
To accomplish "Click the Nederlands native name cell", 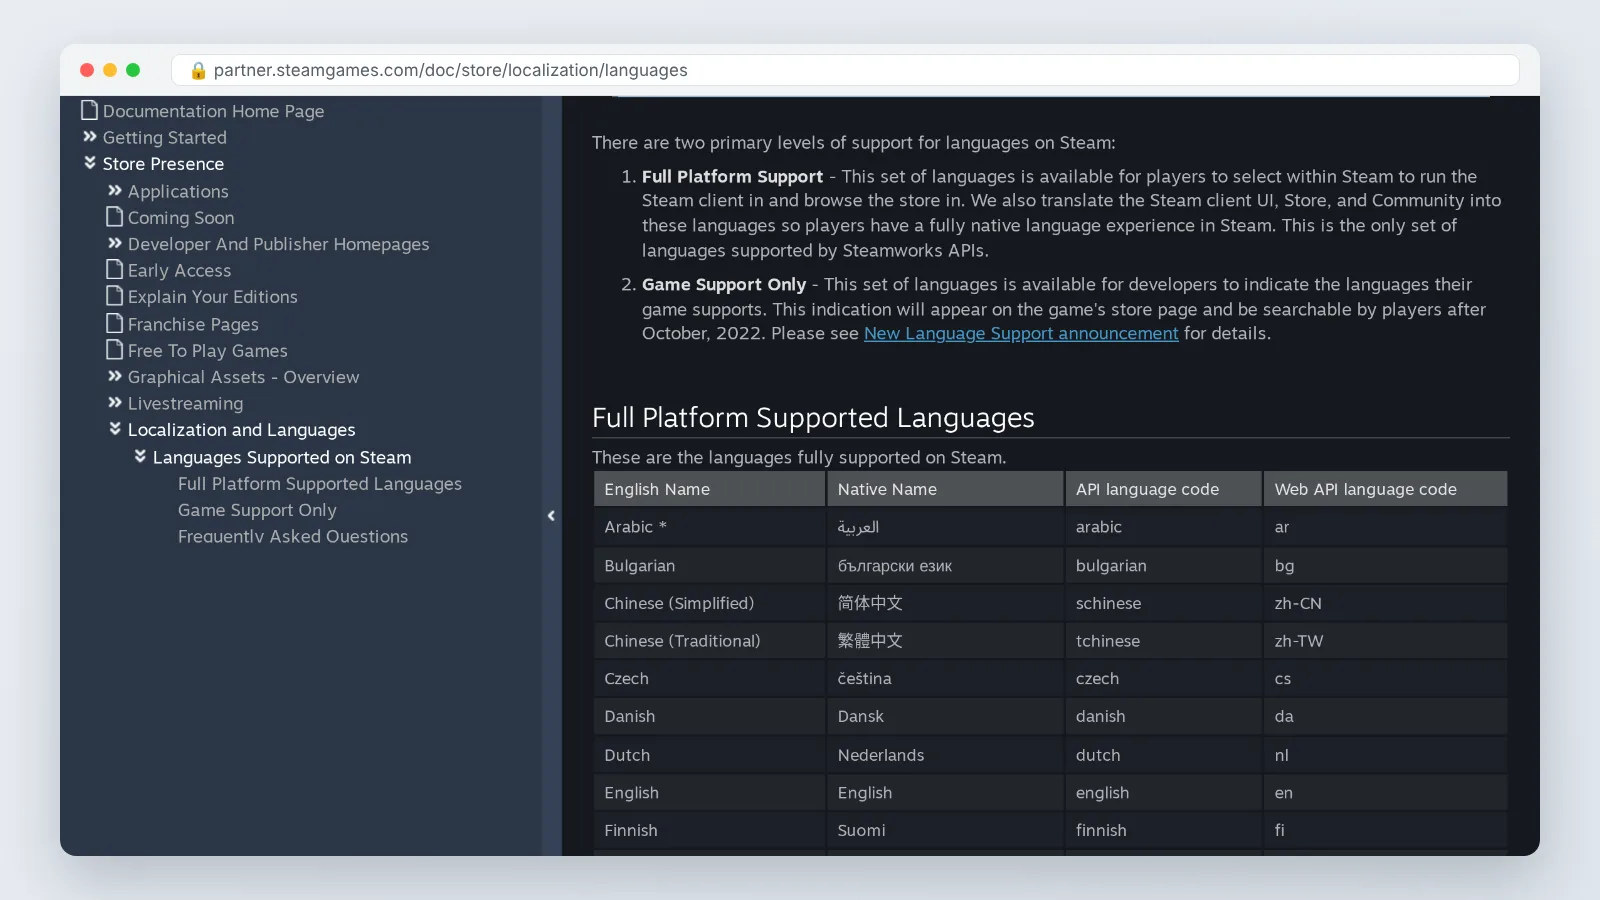I will click(x=945, y=756).
